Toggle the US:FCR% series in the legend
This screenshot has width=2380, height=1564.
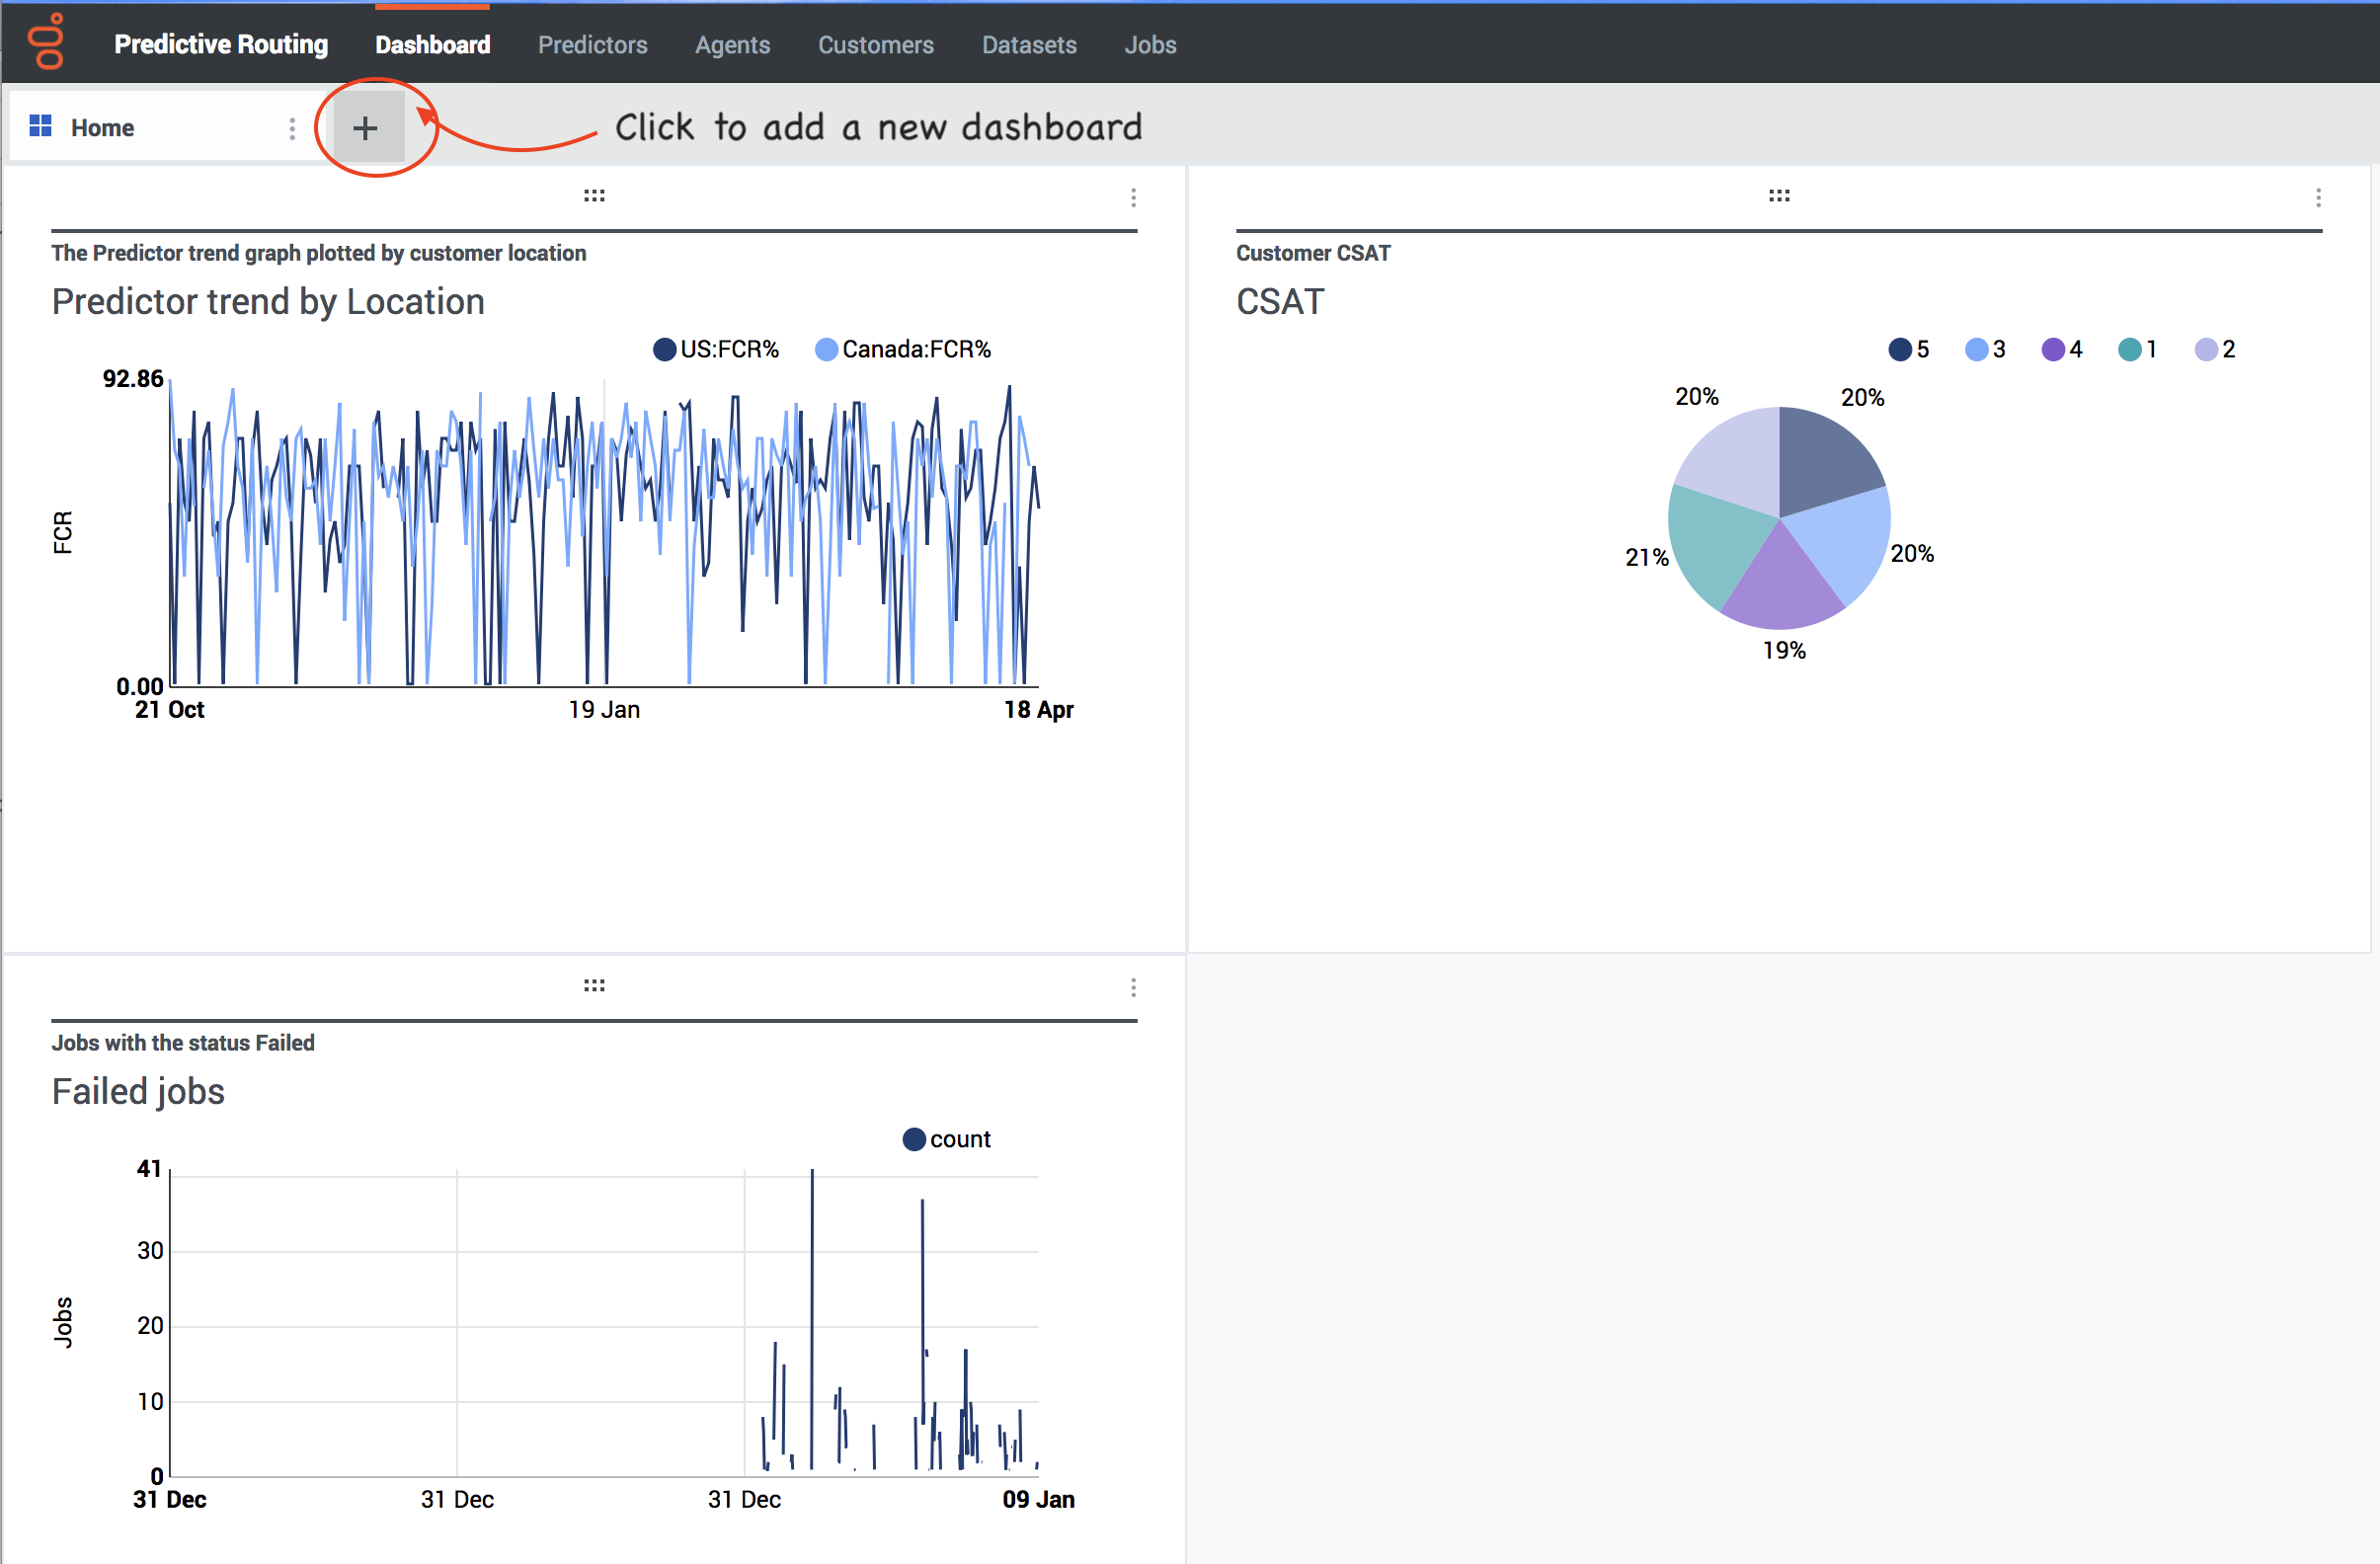716,349
